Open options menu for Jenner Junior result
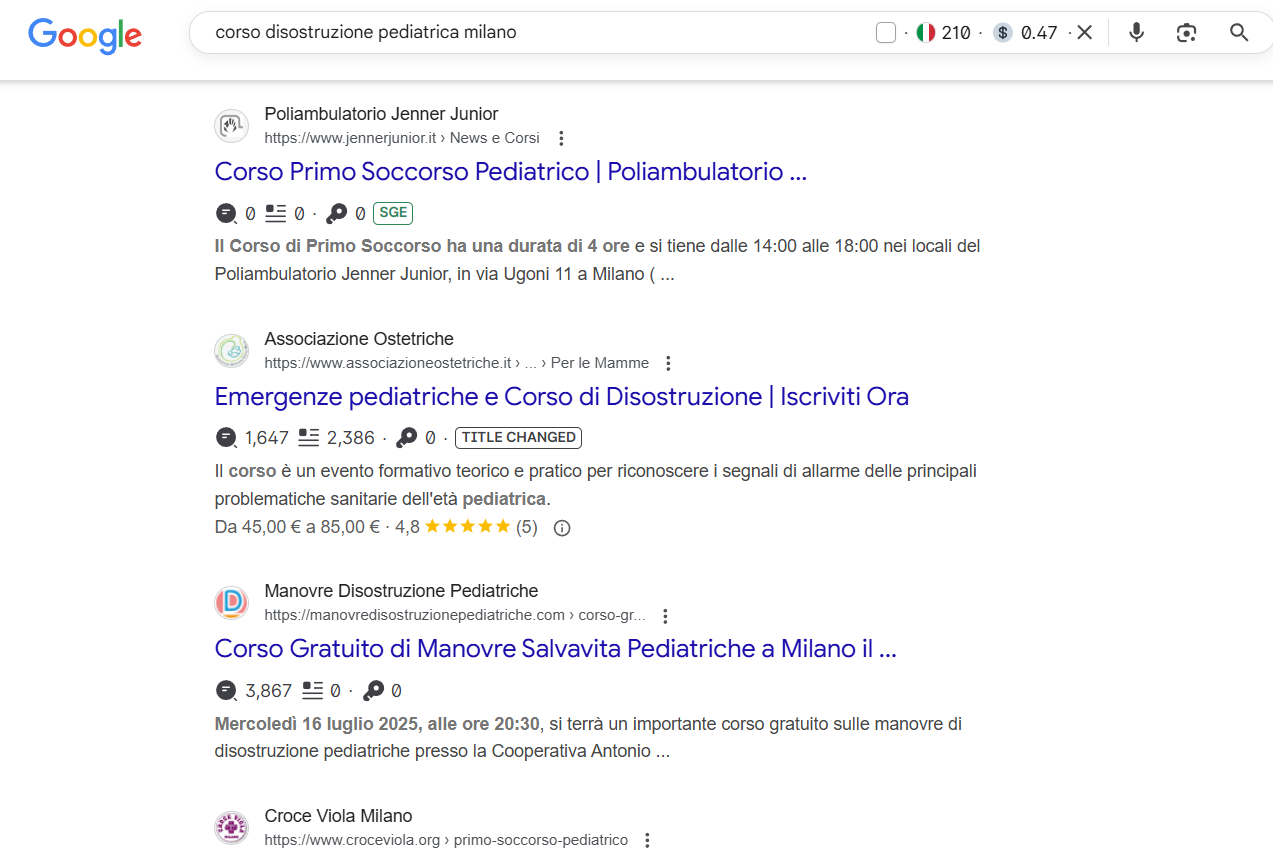This screenshot has height=861, width=1273. [x=561, y=138]
